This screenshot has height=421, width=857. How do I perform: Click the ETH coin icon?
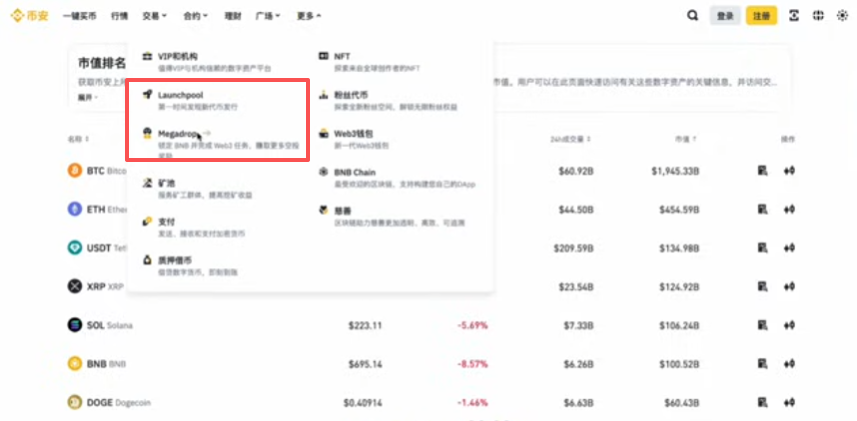coord(75,209)
